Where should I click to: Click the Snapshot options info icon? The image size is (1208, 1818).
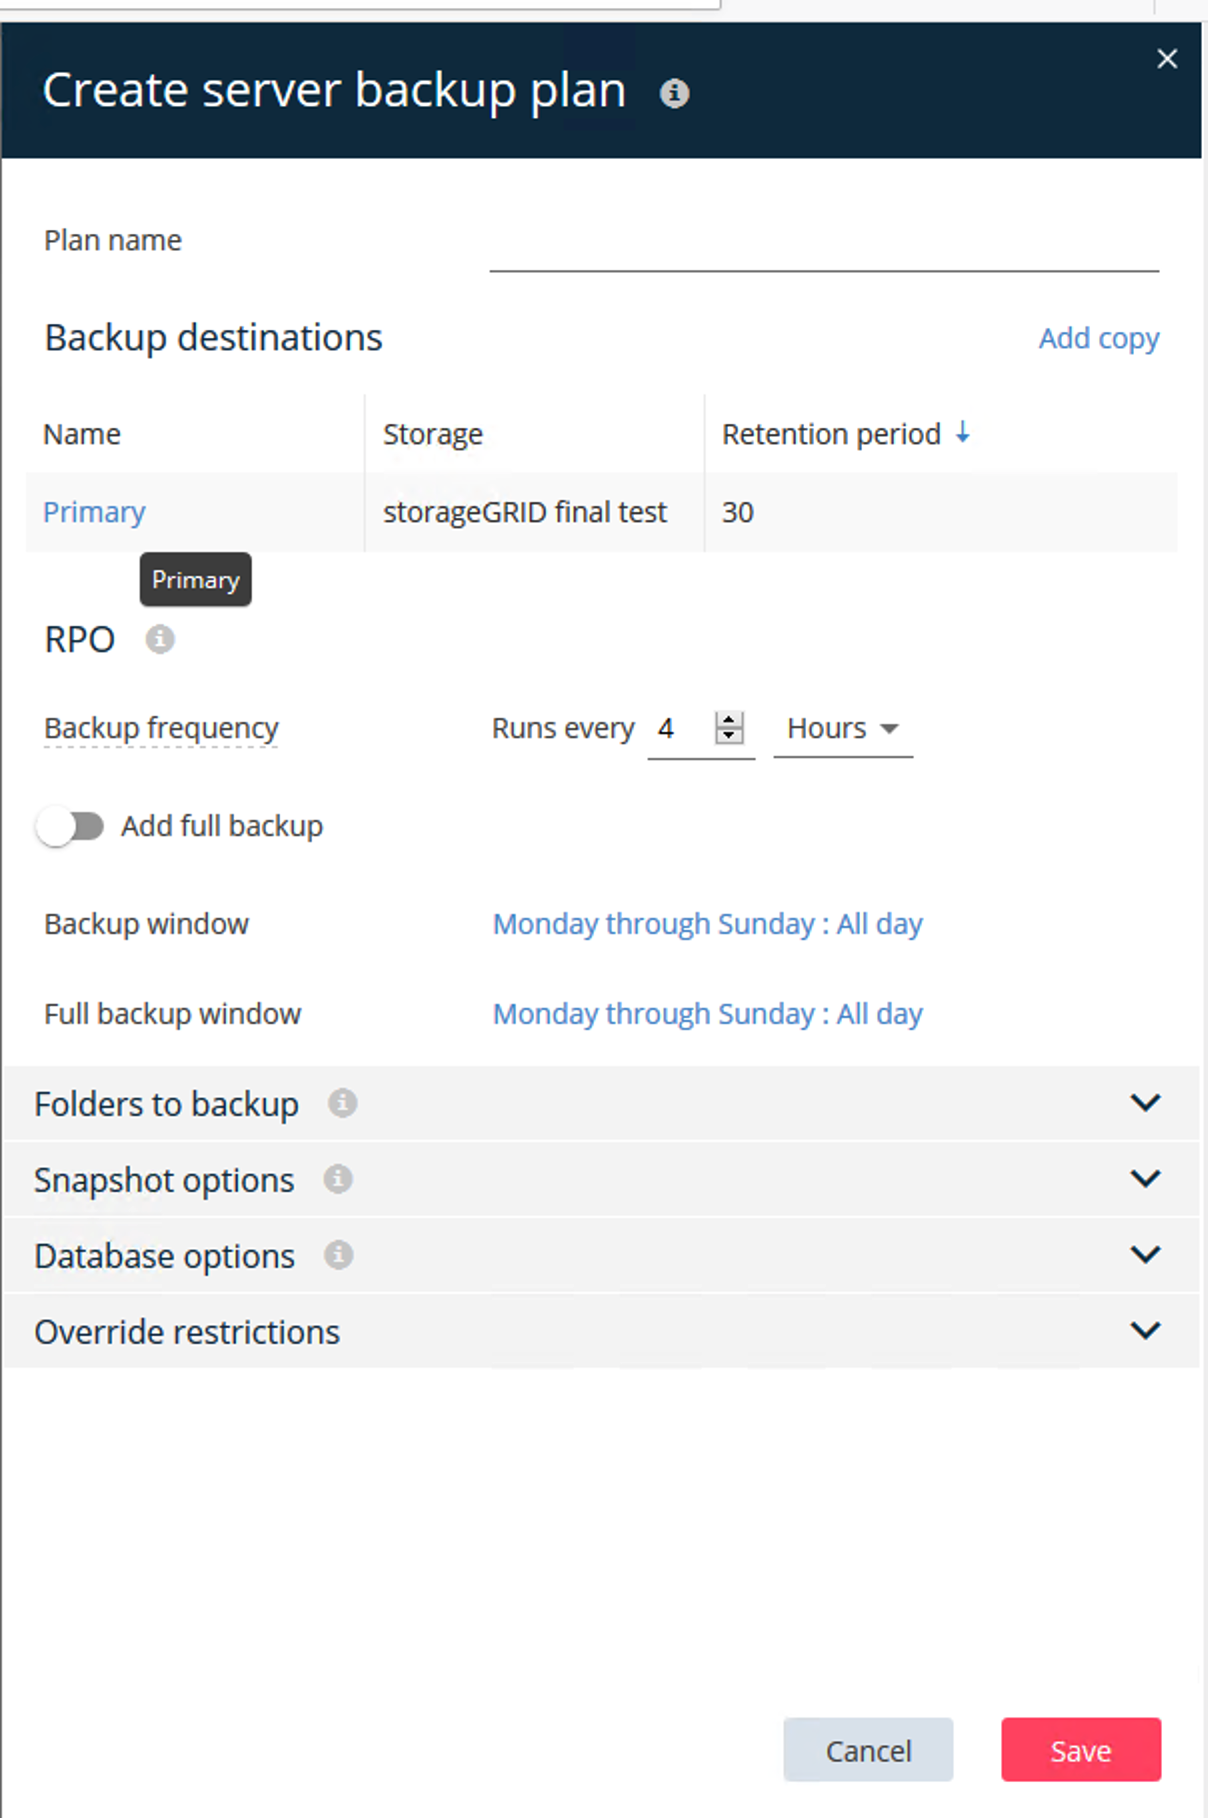coord(338,1179)
